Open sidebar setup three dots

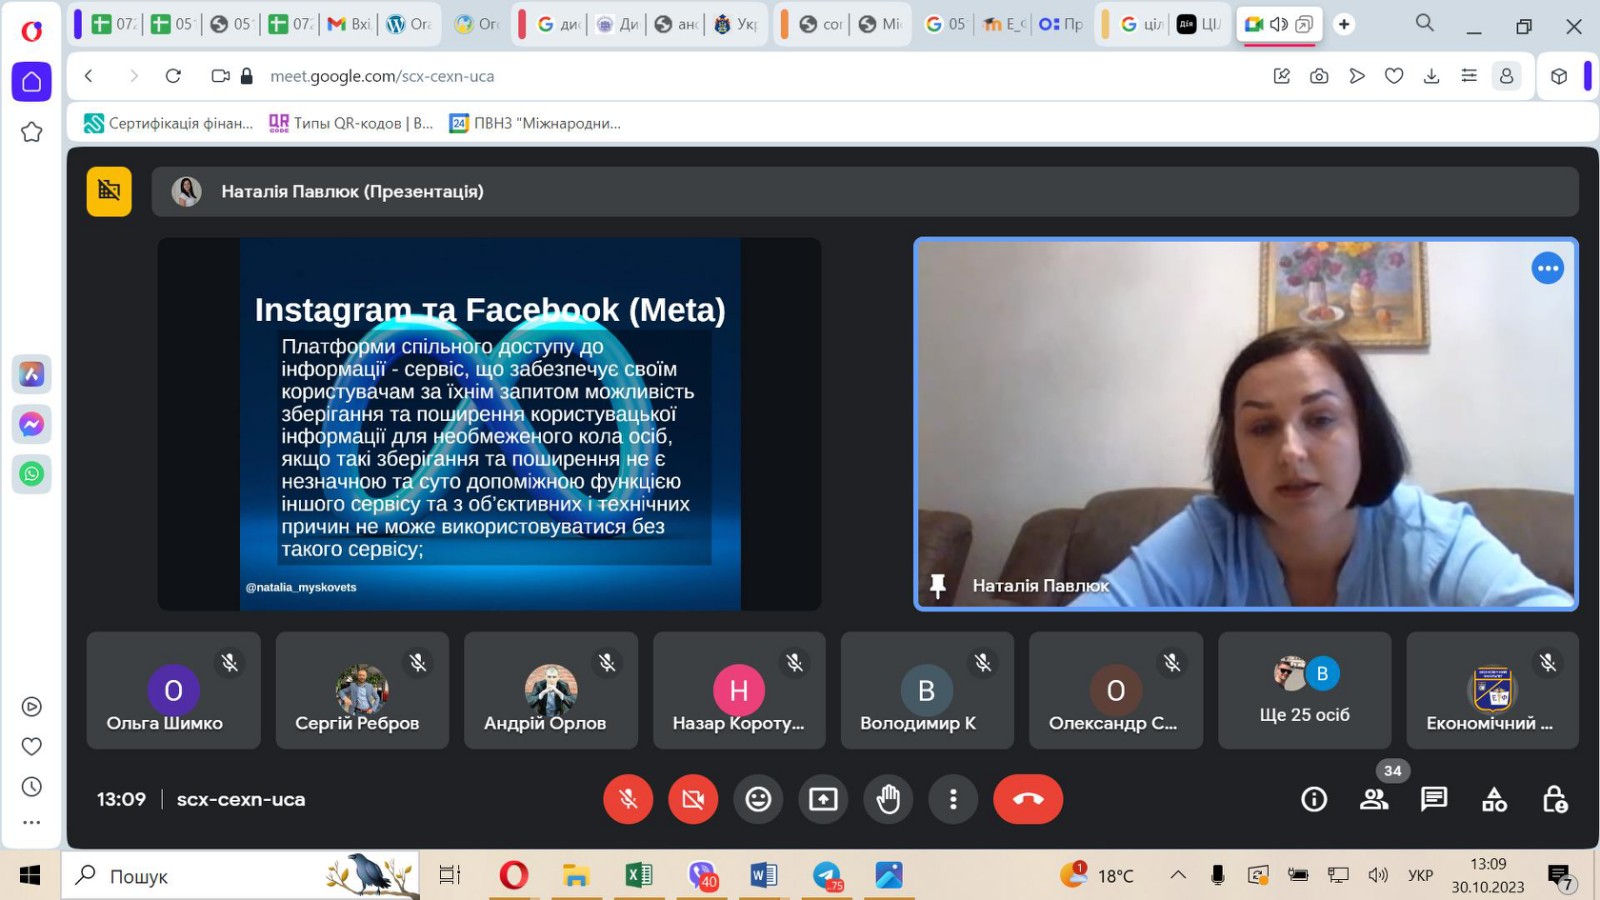(31, 823)
